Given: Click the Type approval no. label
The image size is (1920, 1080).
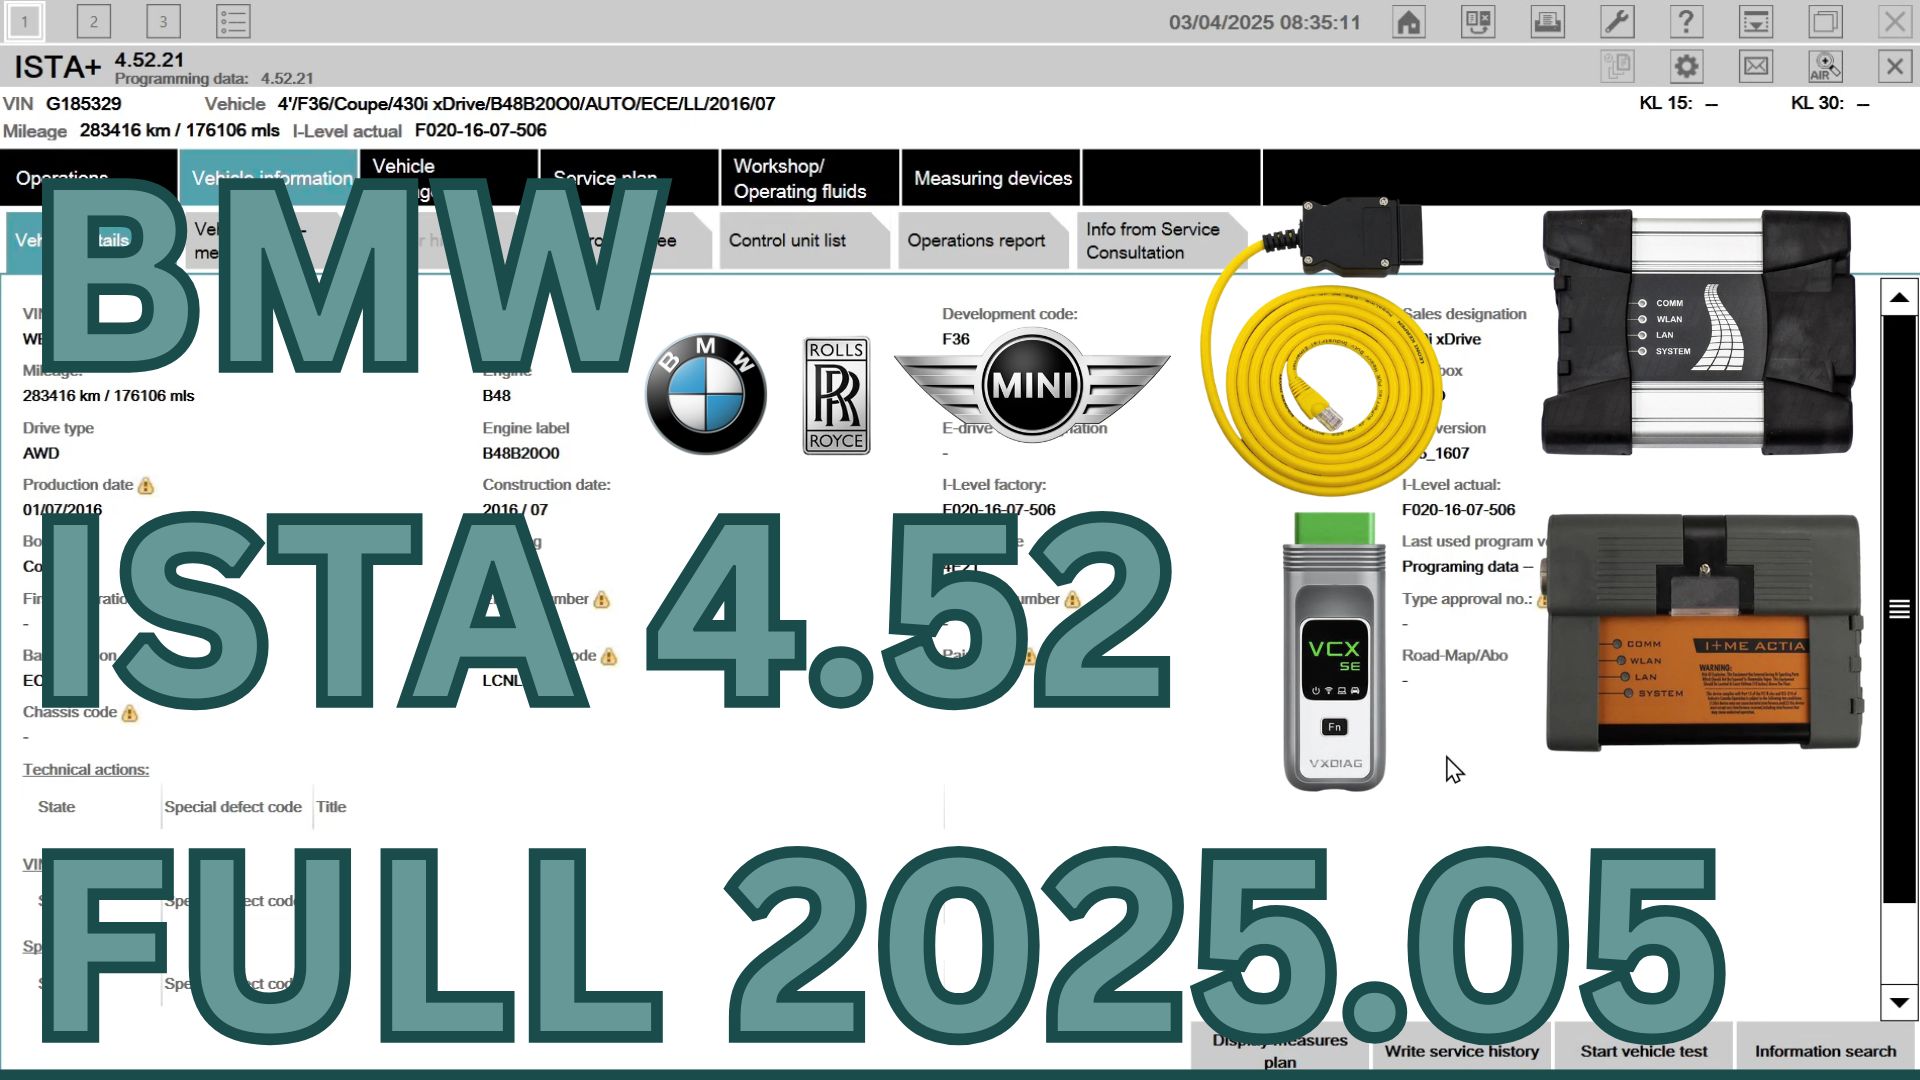Looking at the screenshot, I should click(x=1467, y=599).
